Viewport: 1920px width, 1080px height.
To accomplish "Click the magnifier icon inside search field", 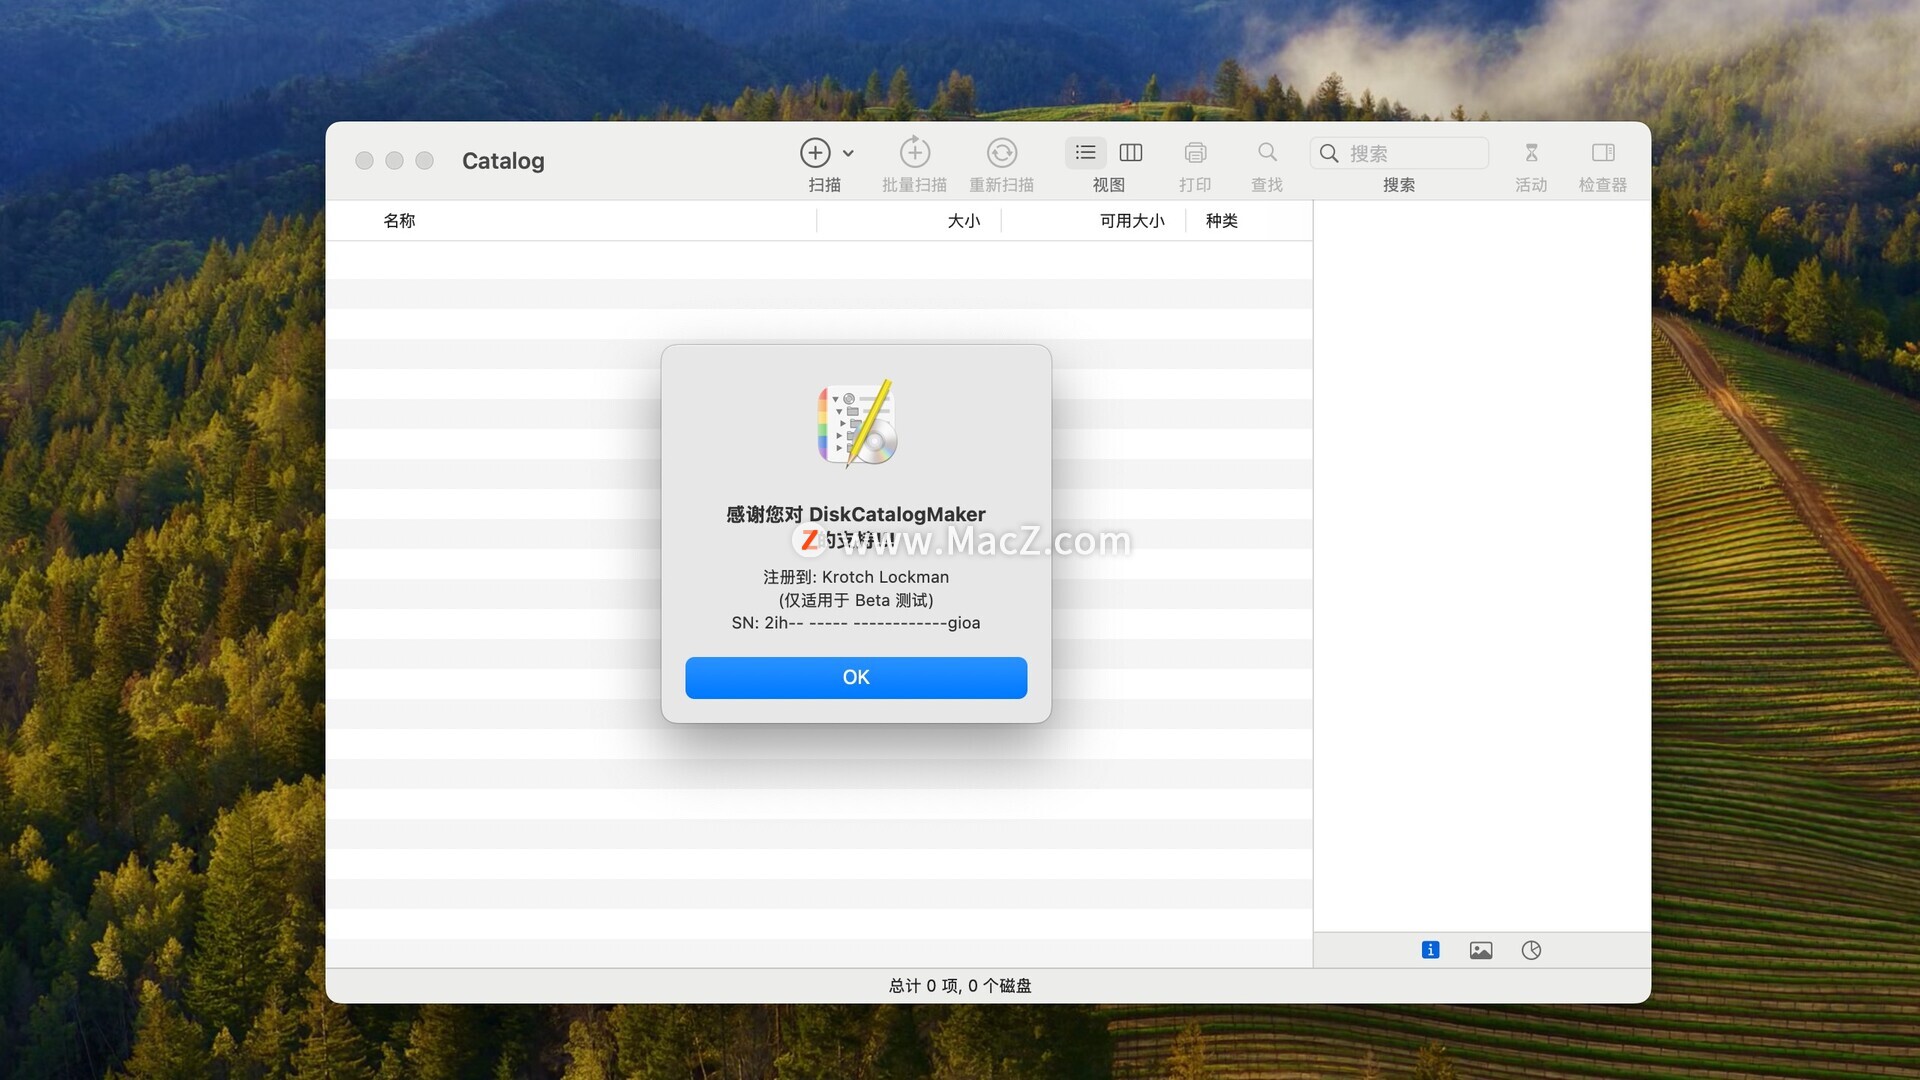I will point(1329,153).
